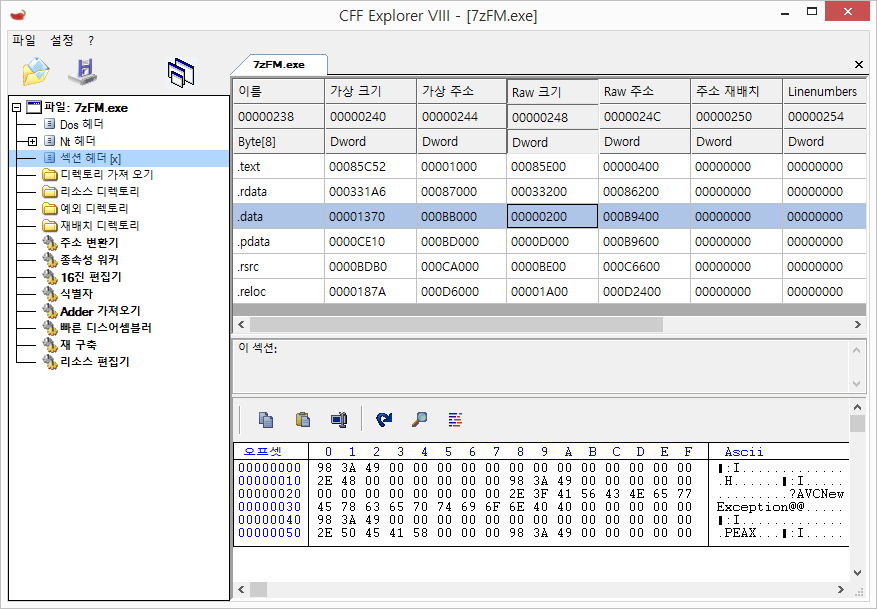Viewport: 877px width, 609px height.
Task: Click the blue undo arrow icon
Action: pyautogui.click(x=384, y=419)
